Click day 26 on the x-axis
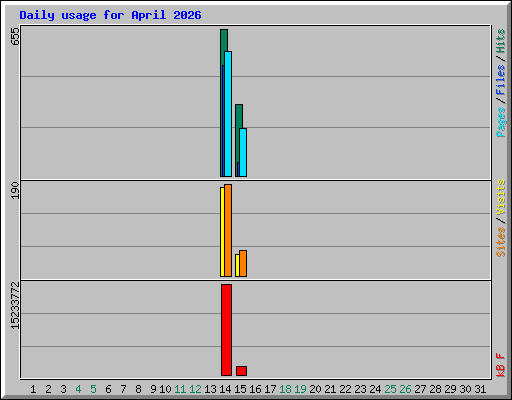 405,389
